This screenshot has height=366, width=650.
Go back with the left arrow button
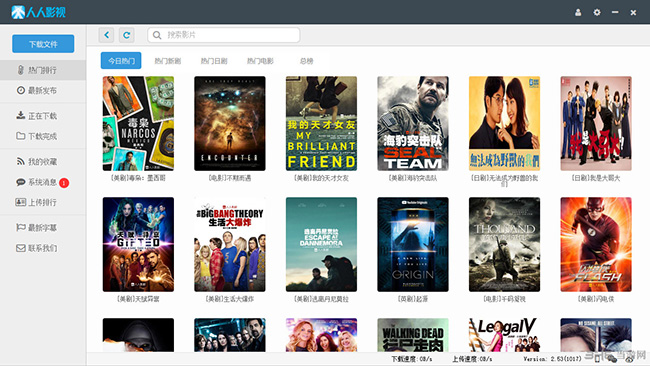click(107, 35)
